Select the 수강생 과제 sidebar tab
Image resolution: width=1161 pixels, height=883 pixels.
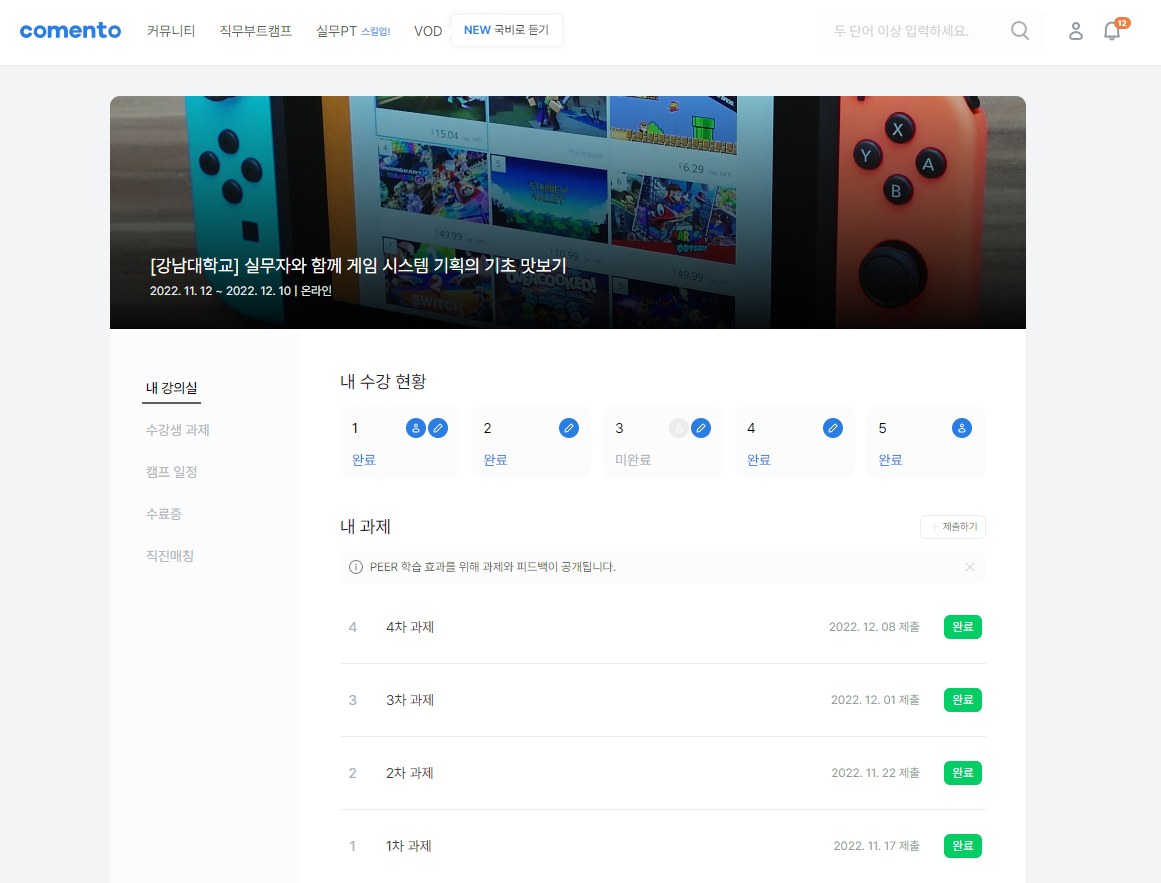pyautogui.click(x=178, y=430)
